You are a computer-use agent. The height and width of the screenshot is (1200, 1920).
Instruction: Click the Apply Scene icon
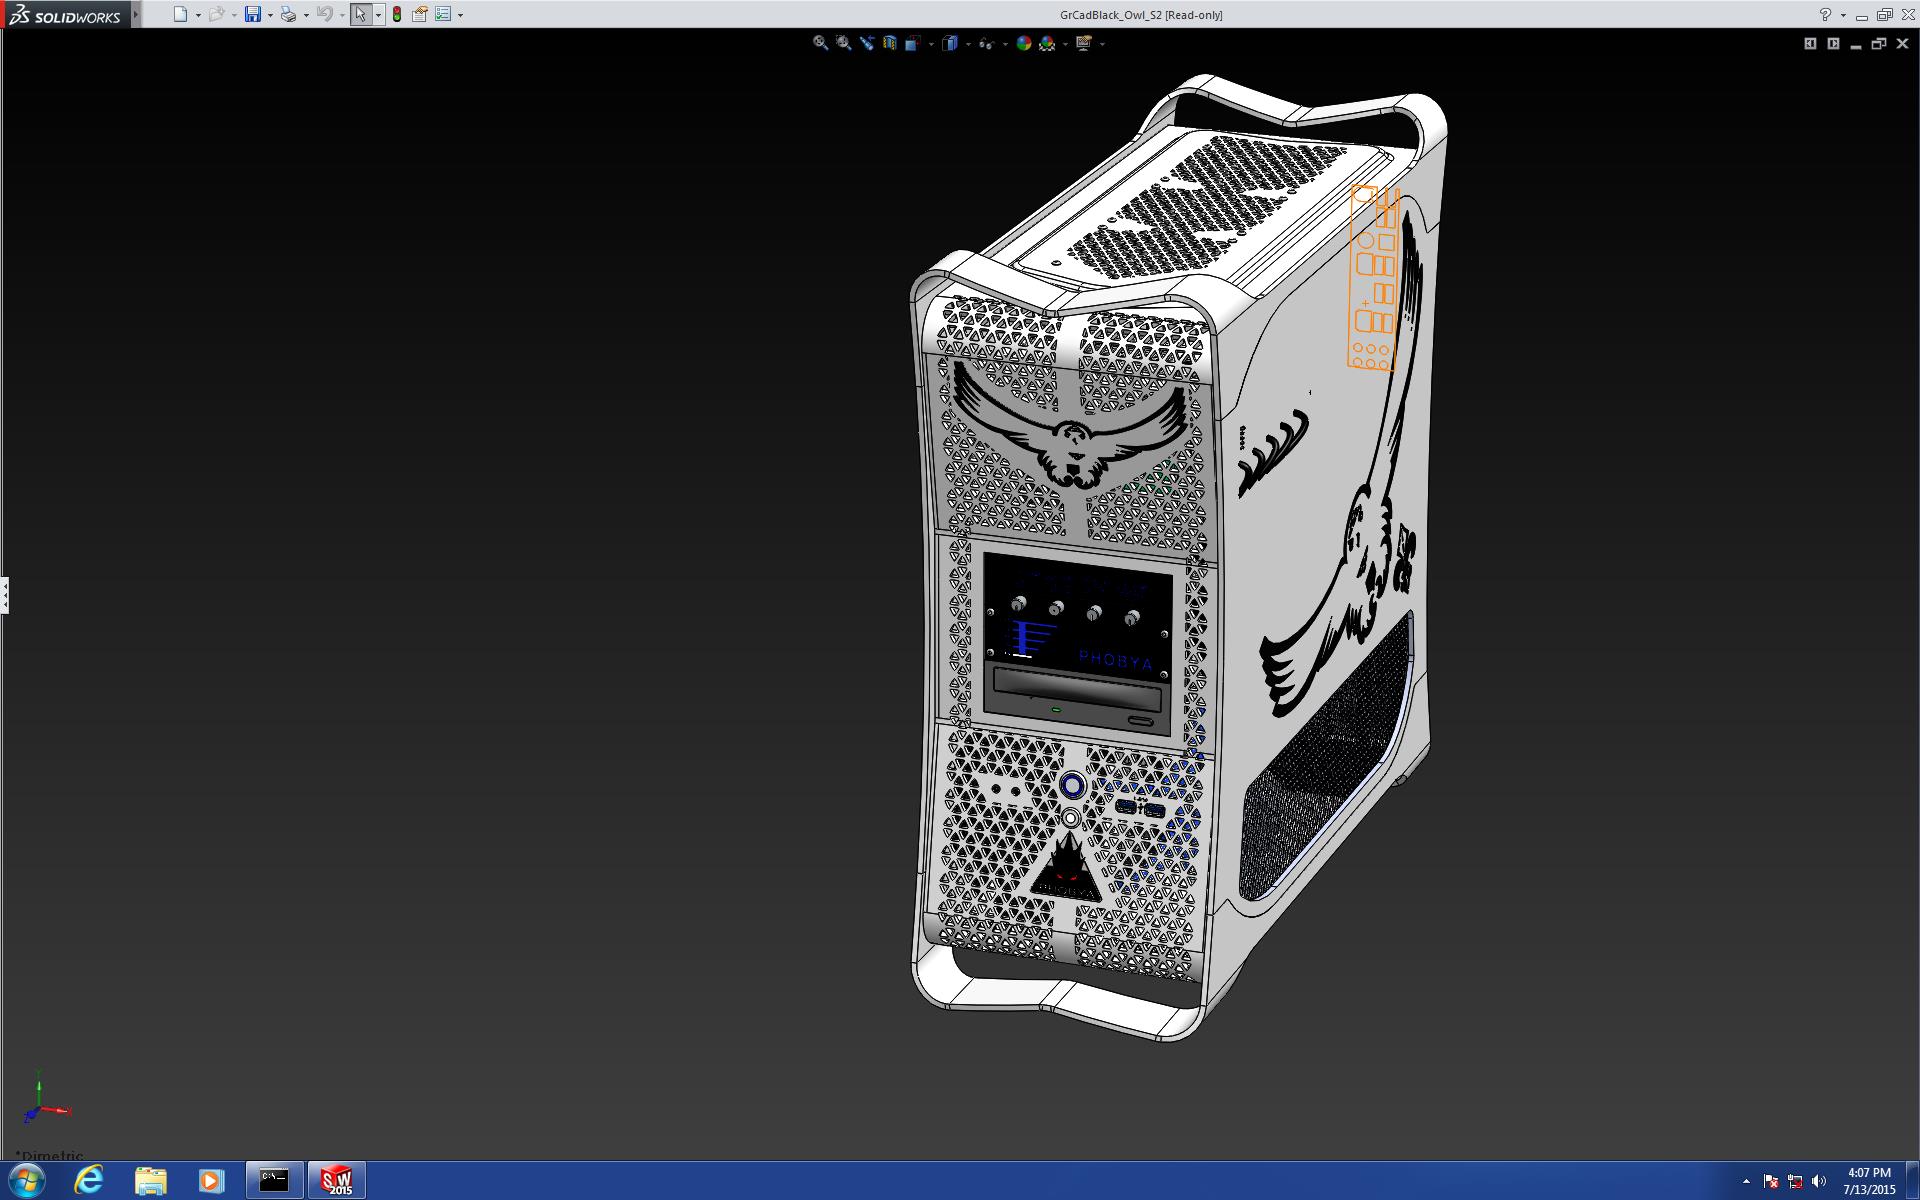click(x=1047, y=43)
